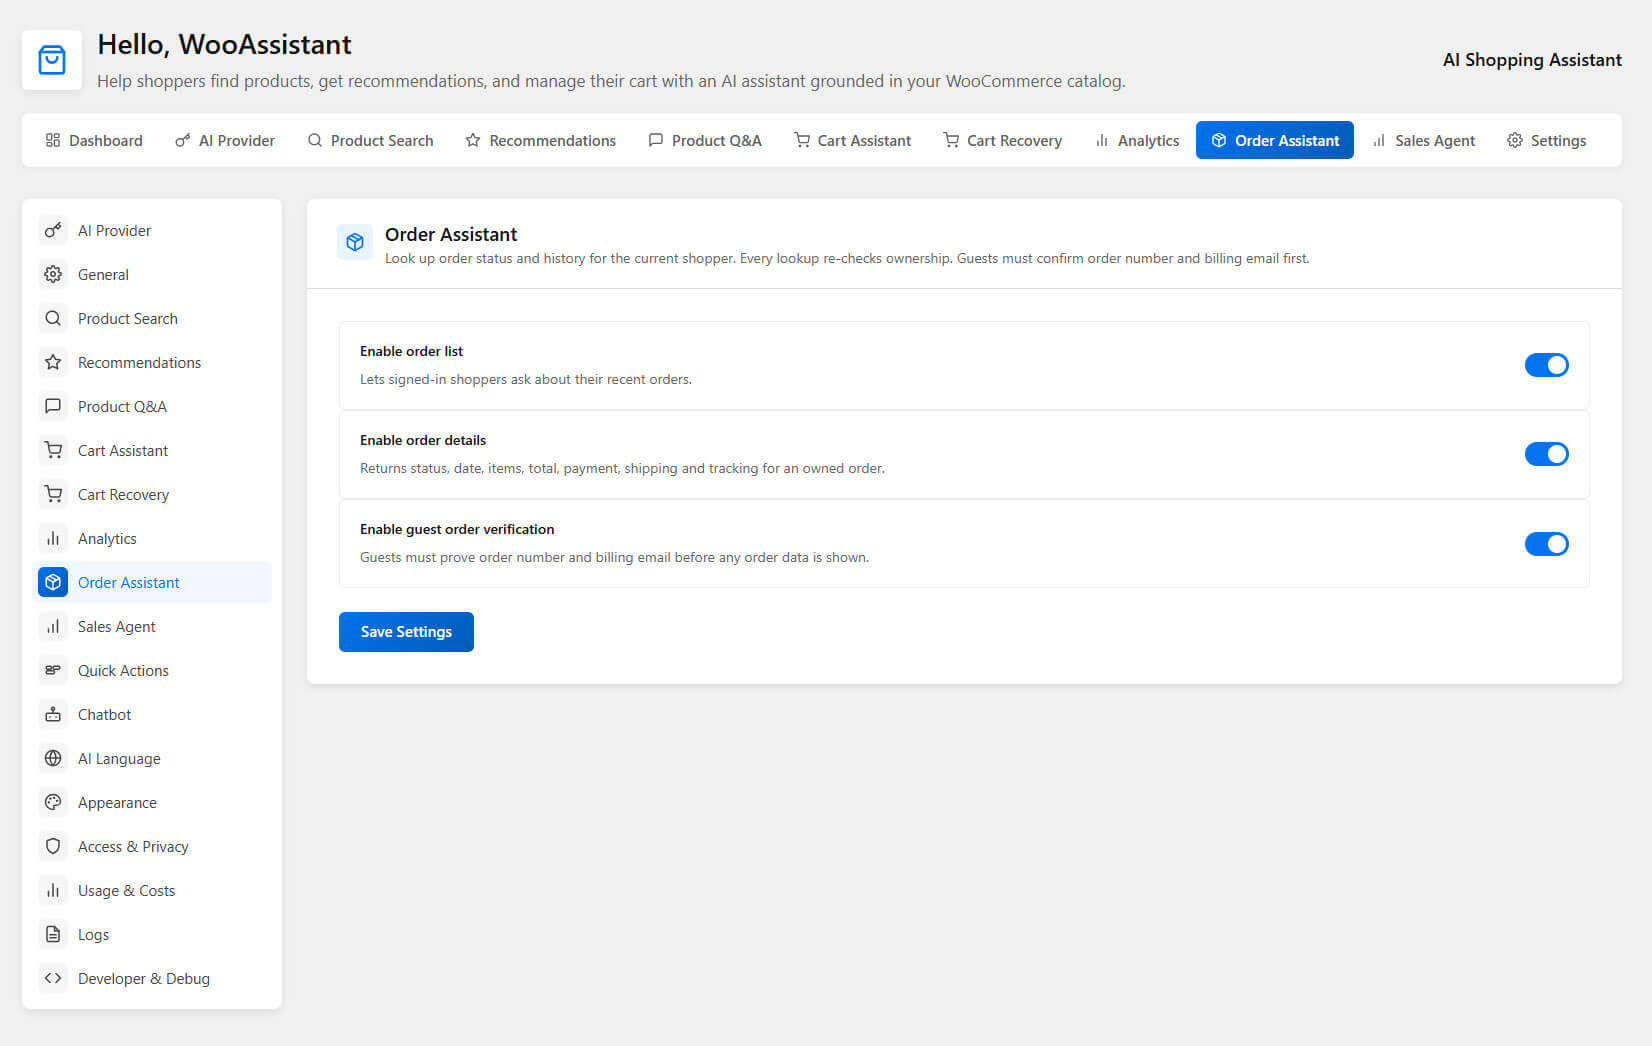
Task: Click the 'Enable order list' label
Action: point(411,351)
